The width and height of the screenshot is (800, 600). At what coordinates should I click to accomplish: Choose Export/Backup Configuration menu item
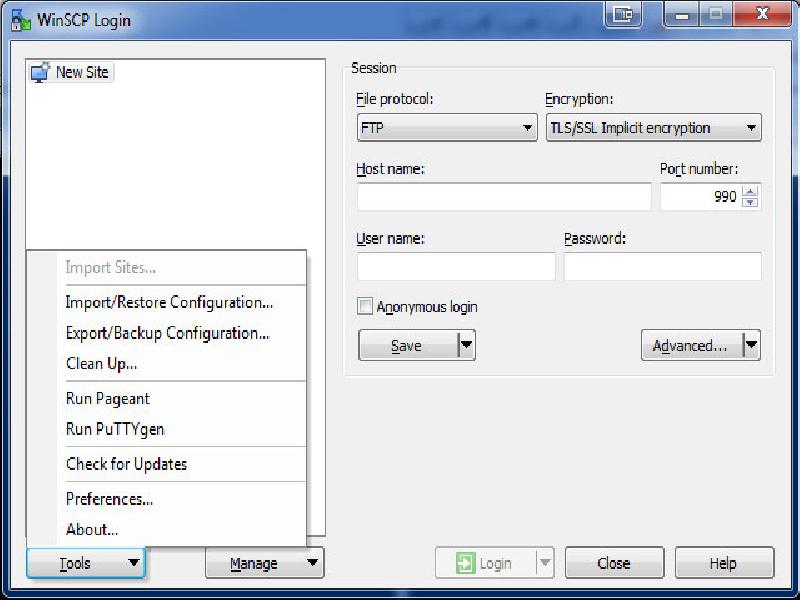pos(167,333)
